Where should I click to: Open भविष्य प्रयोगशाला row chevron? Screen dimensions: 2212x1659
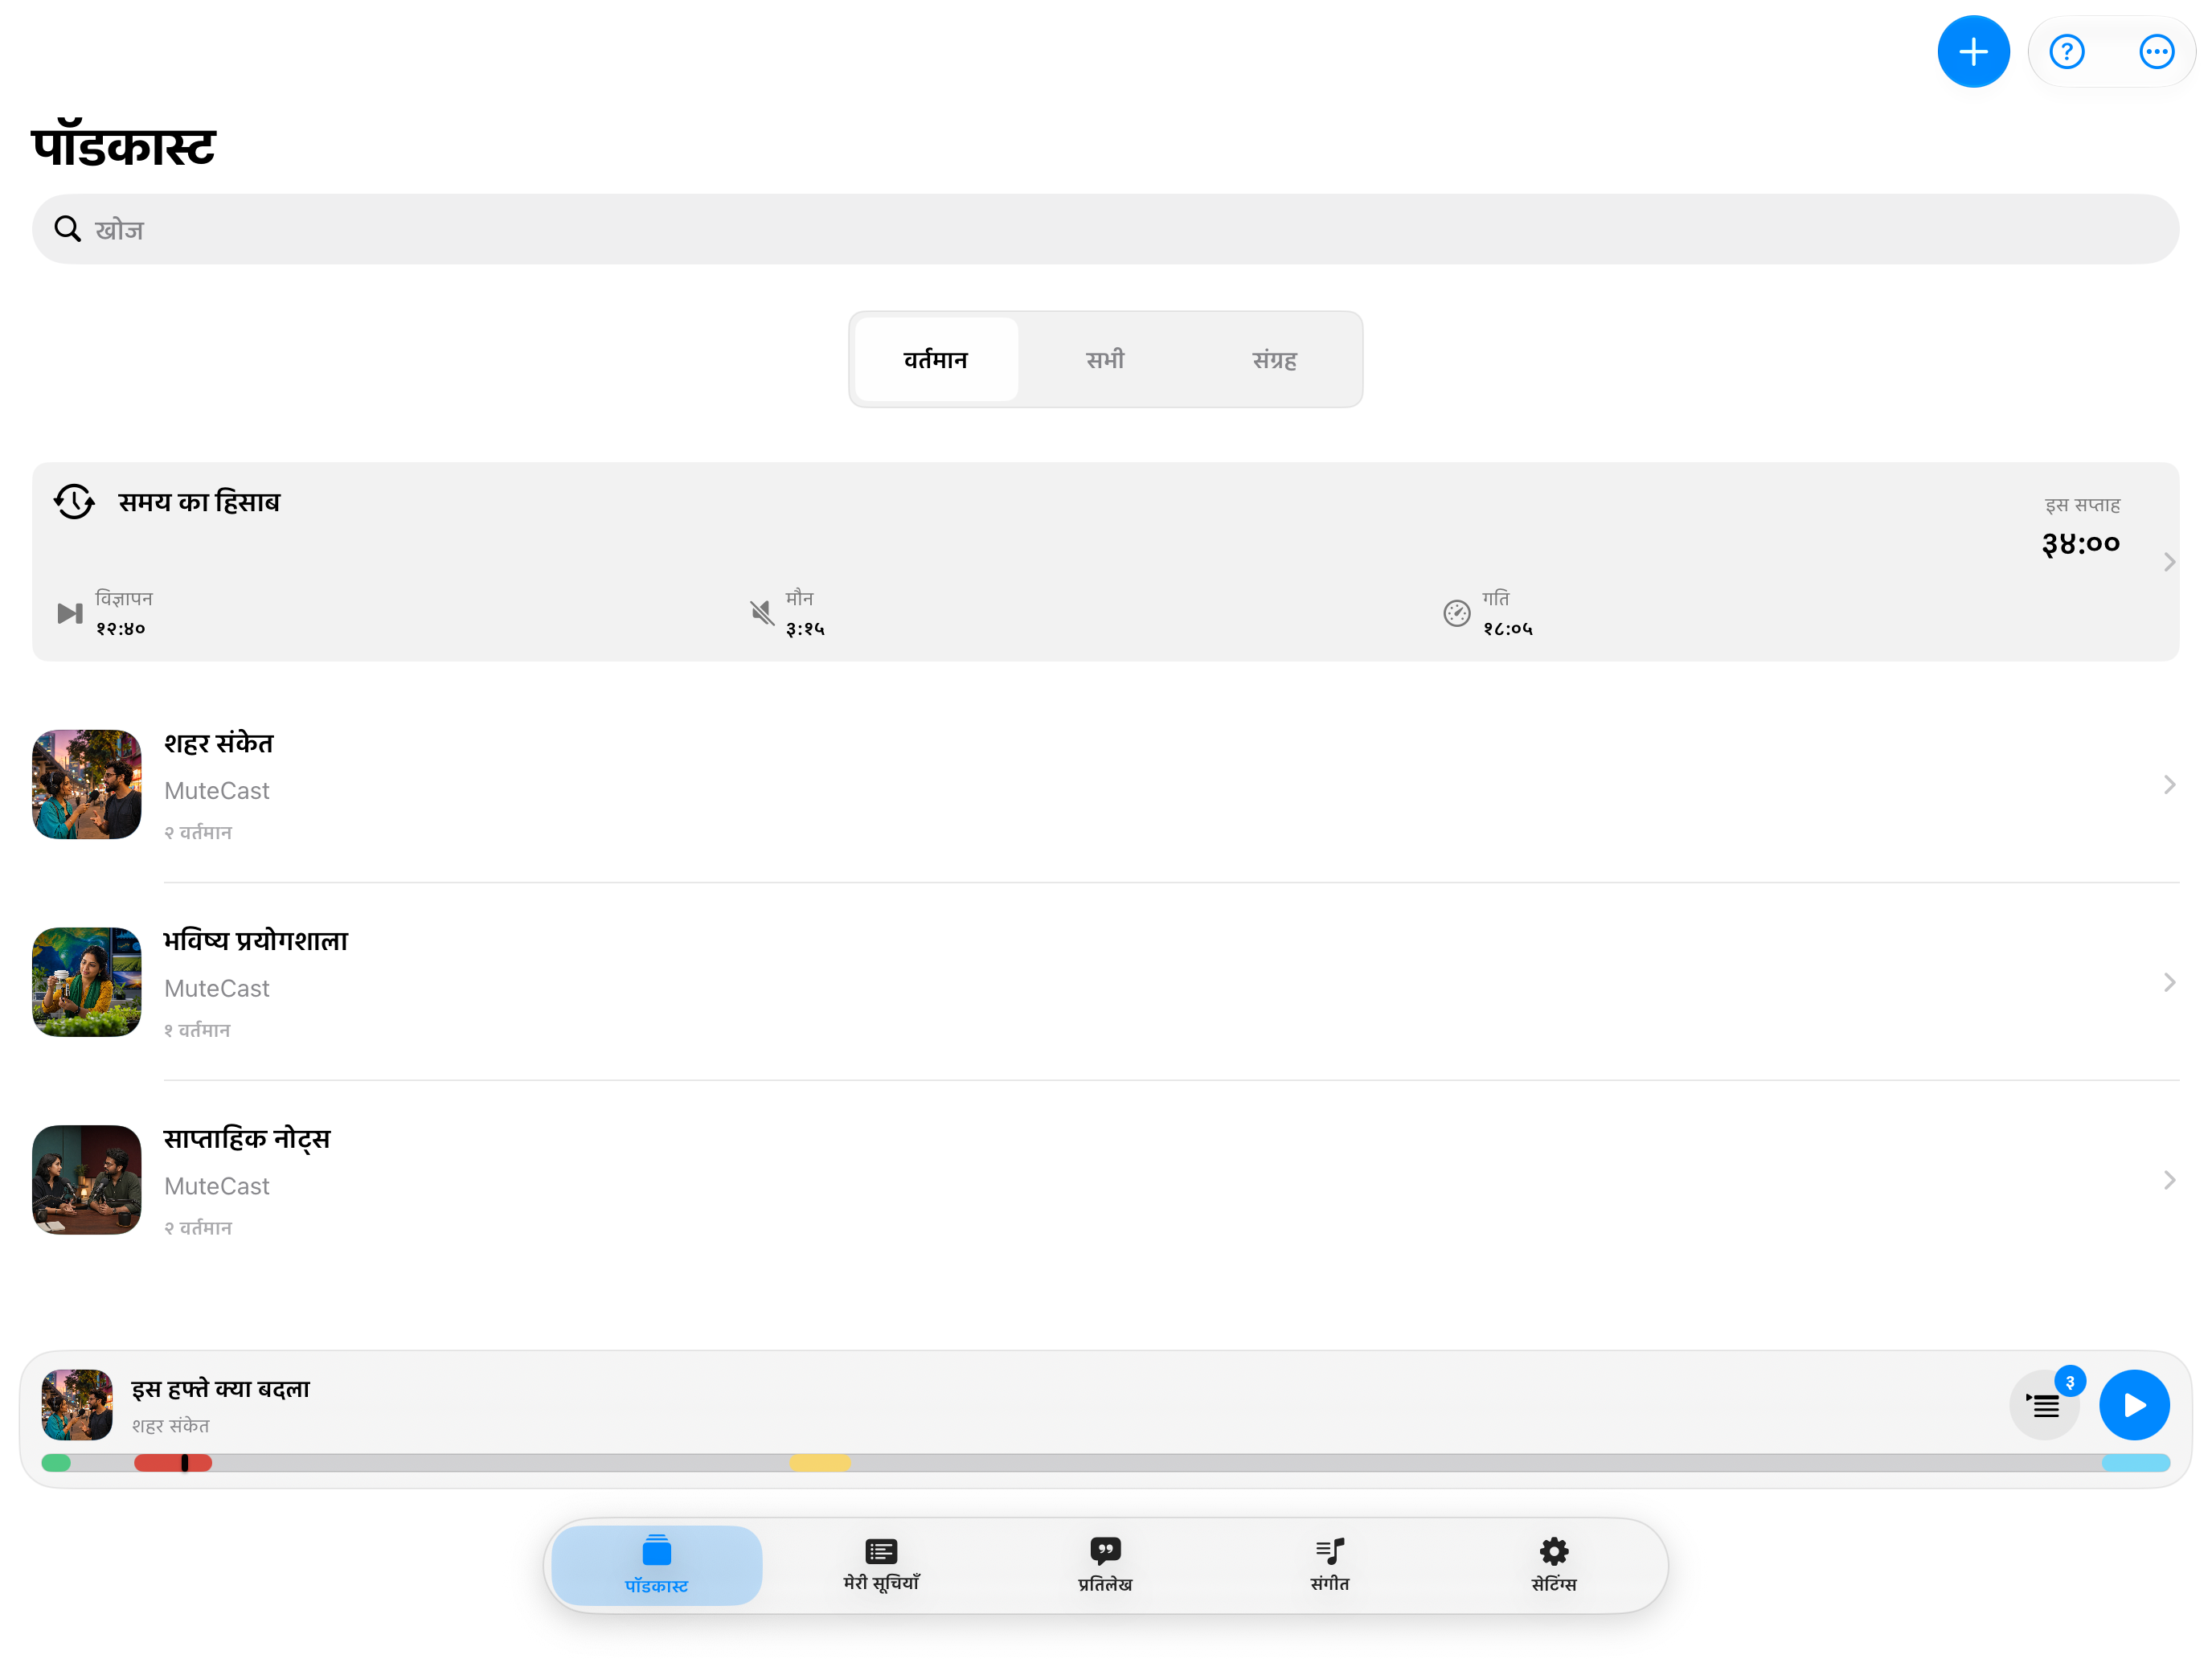[2168, 982]
